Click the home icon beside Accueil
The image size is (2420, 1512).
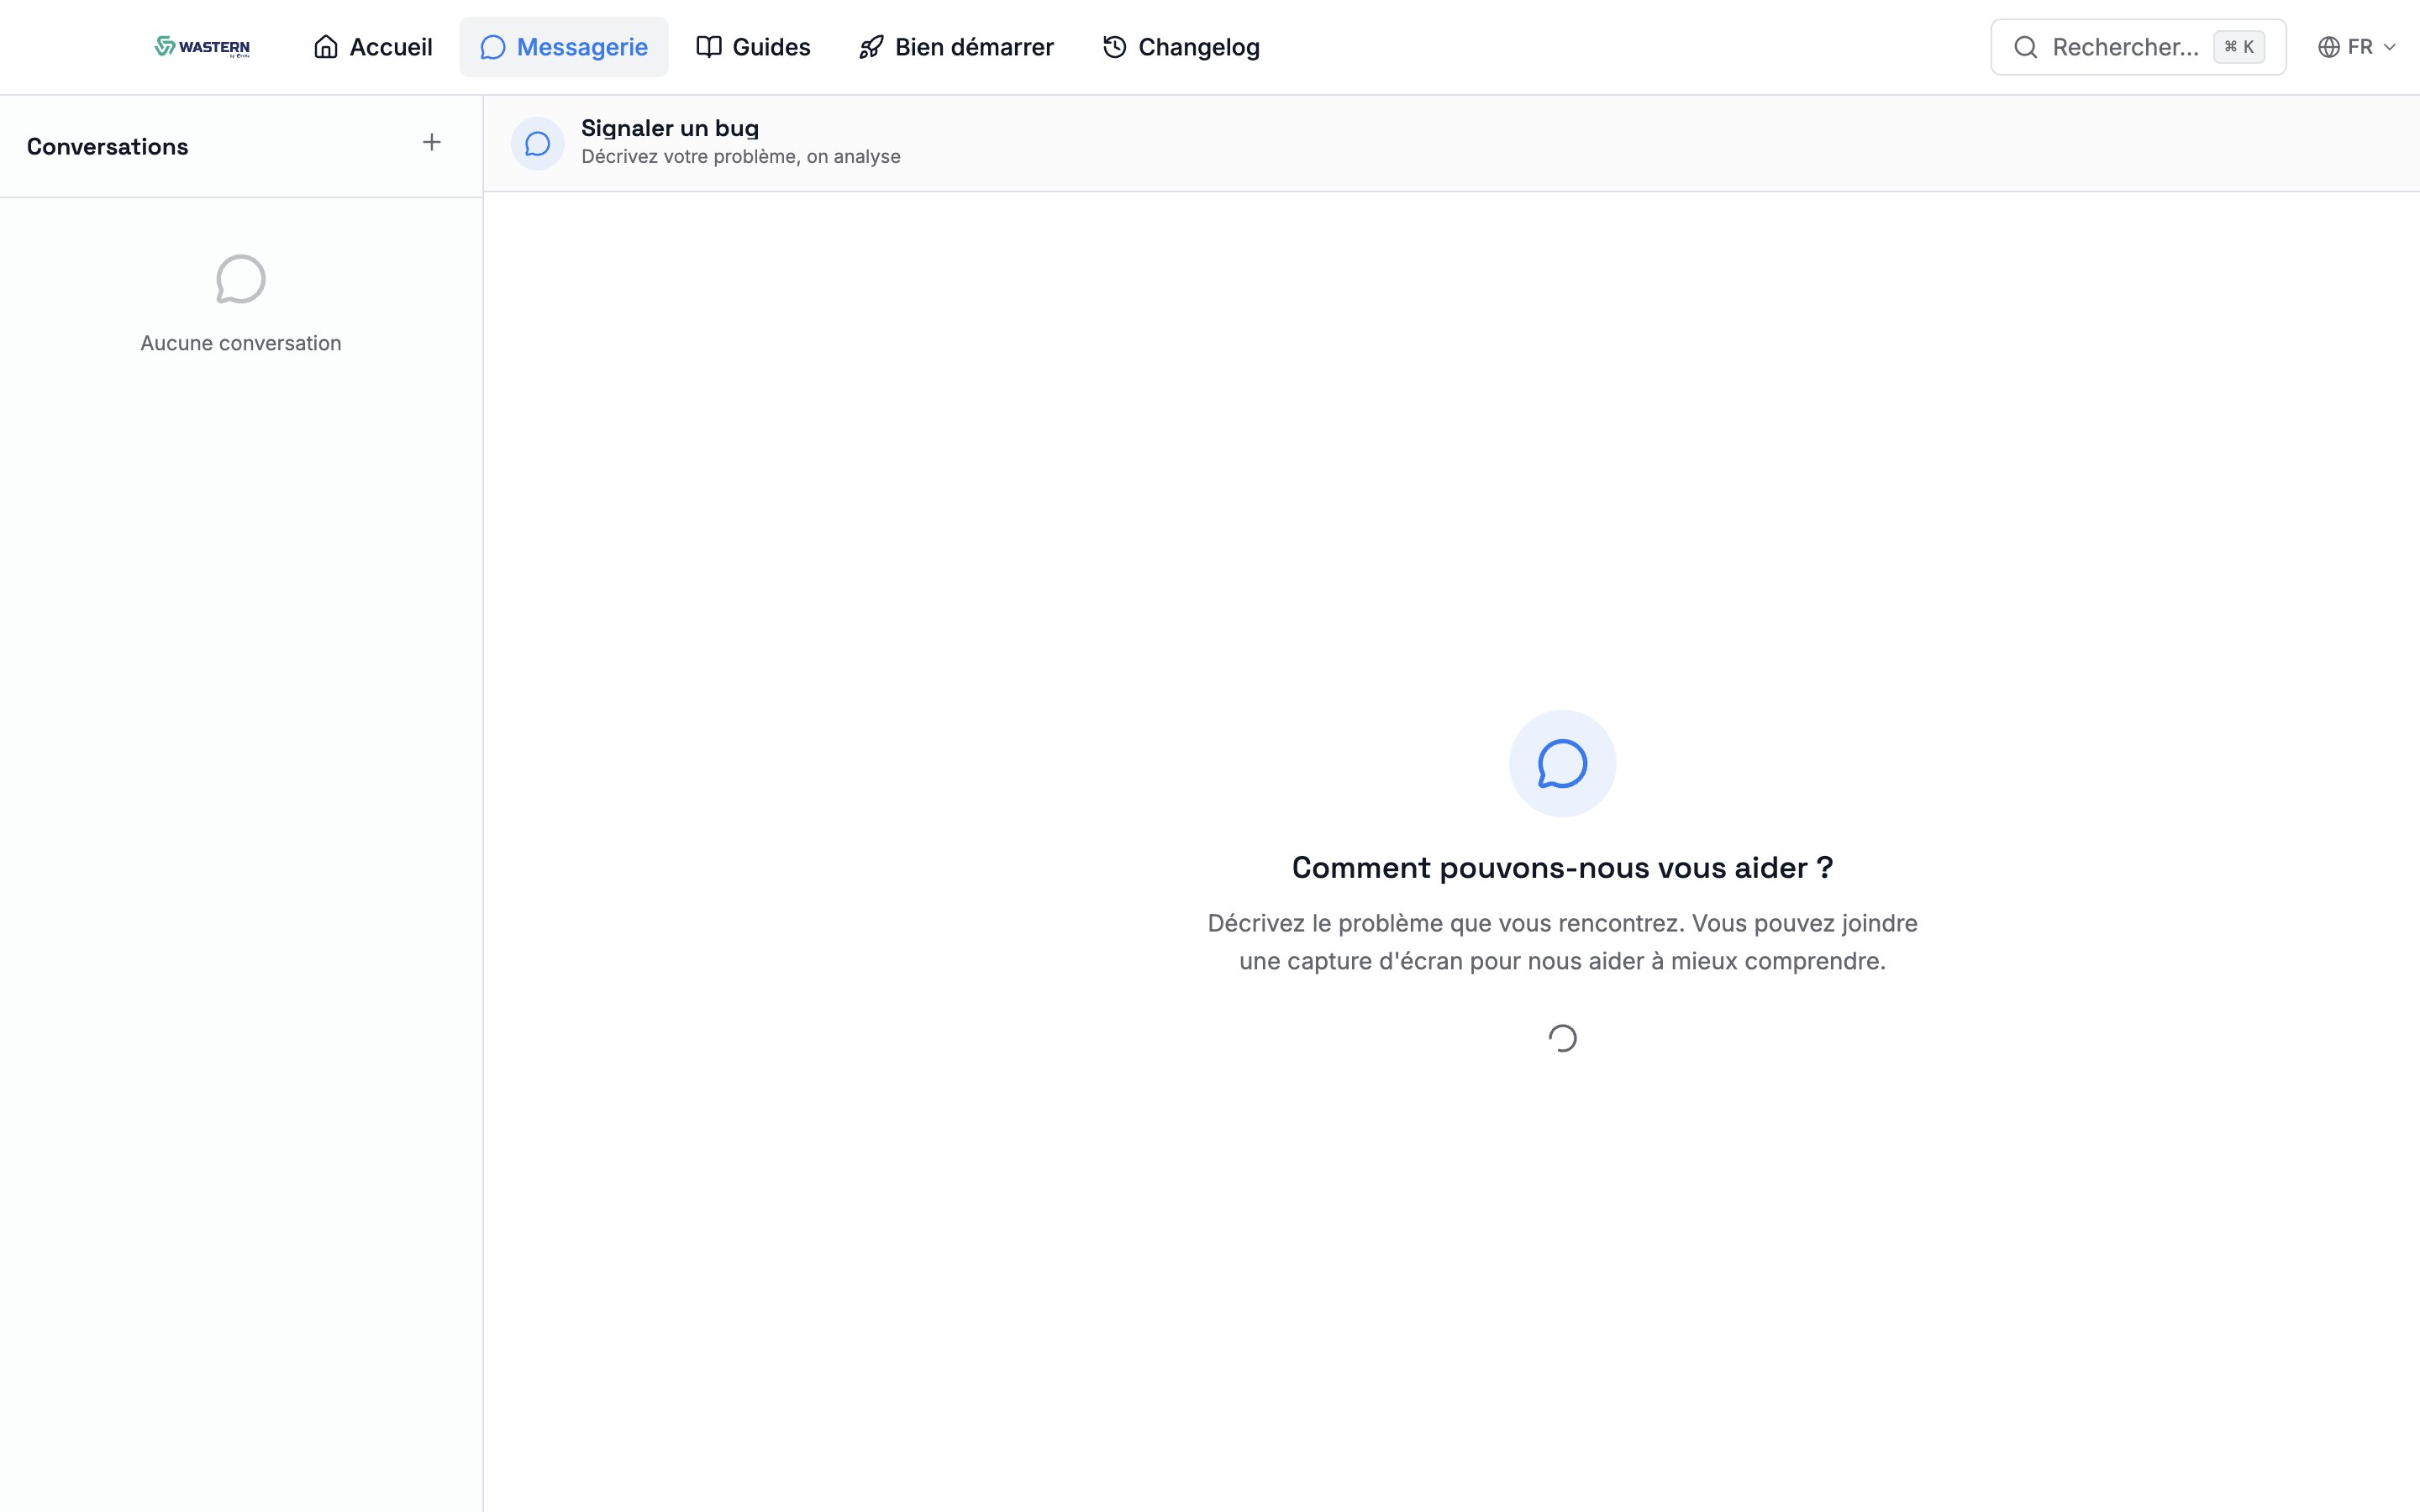click(x=325, y=46)
